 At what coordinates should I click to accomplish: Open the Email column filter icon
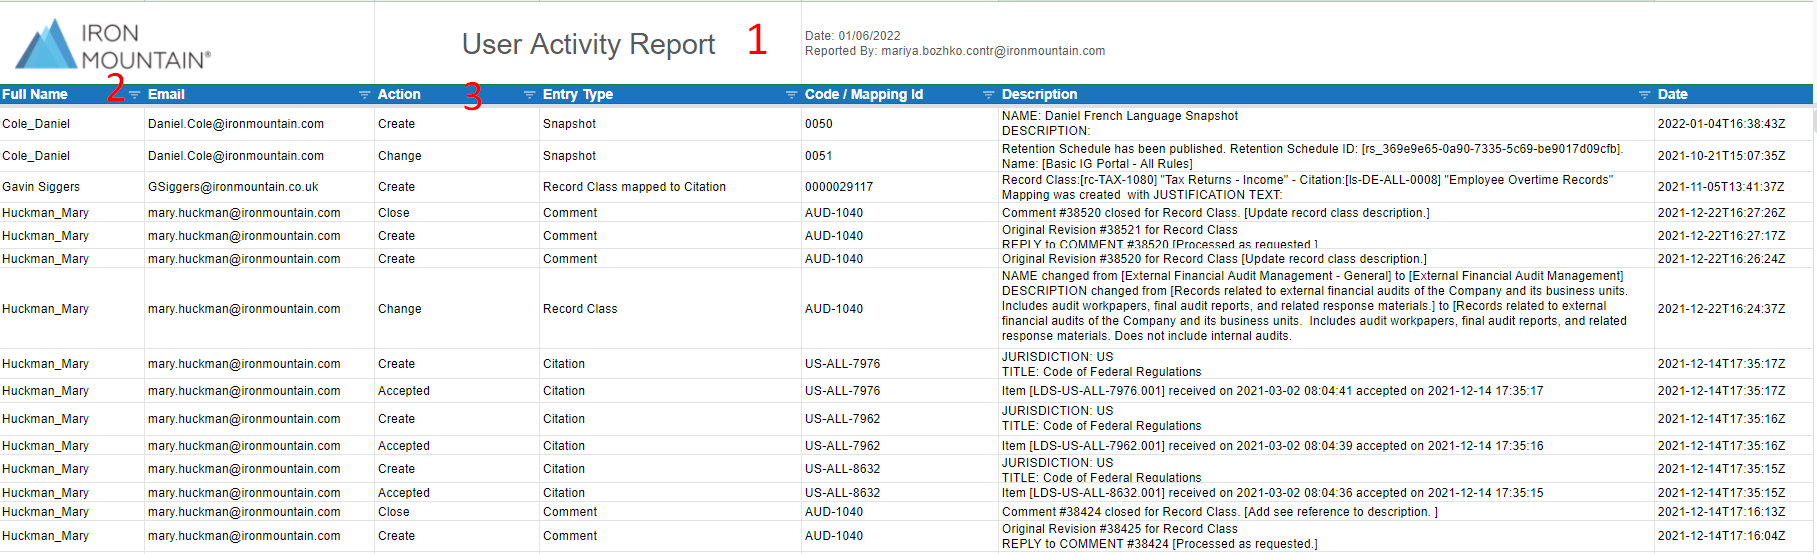[364, 95]
